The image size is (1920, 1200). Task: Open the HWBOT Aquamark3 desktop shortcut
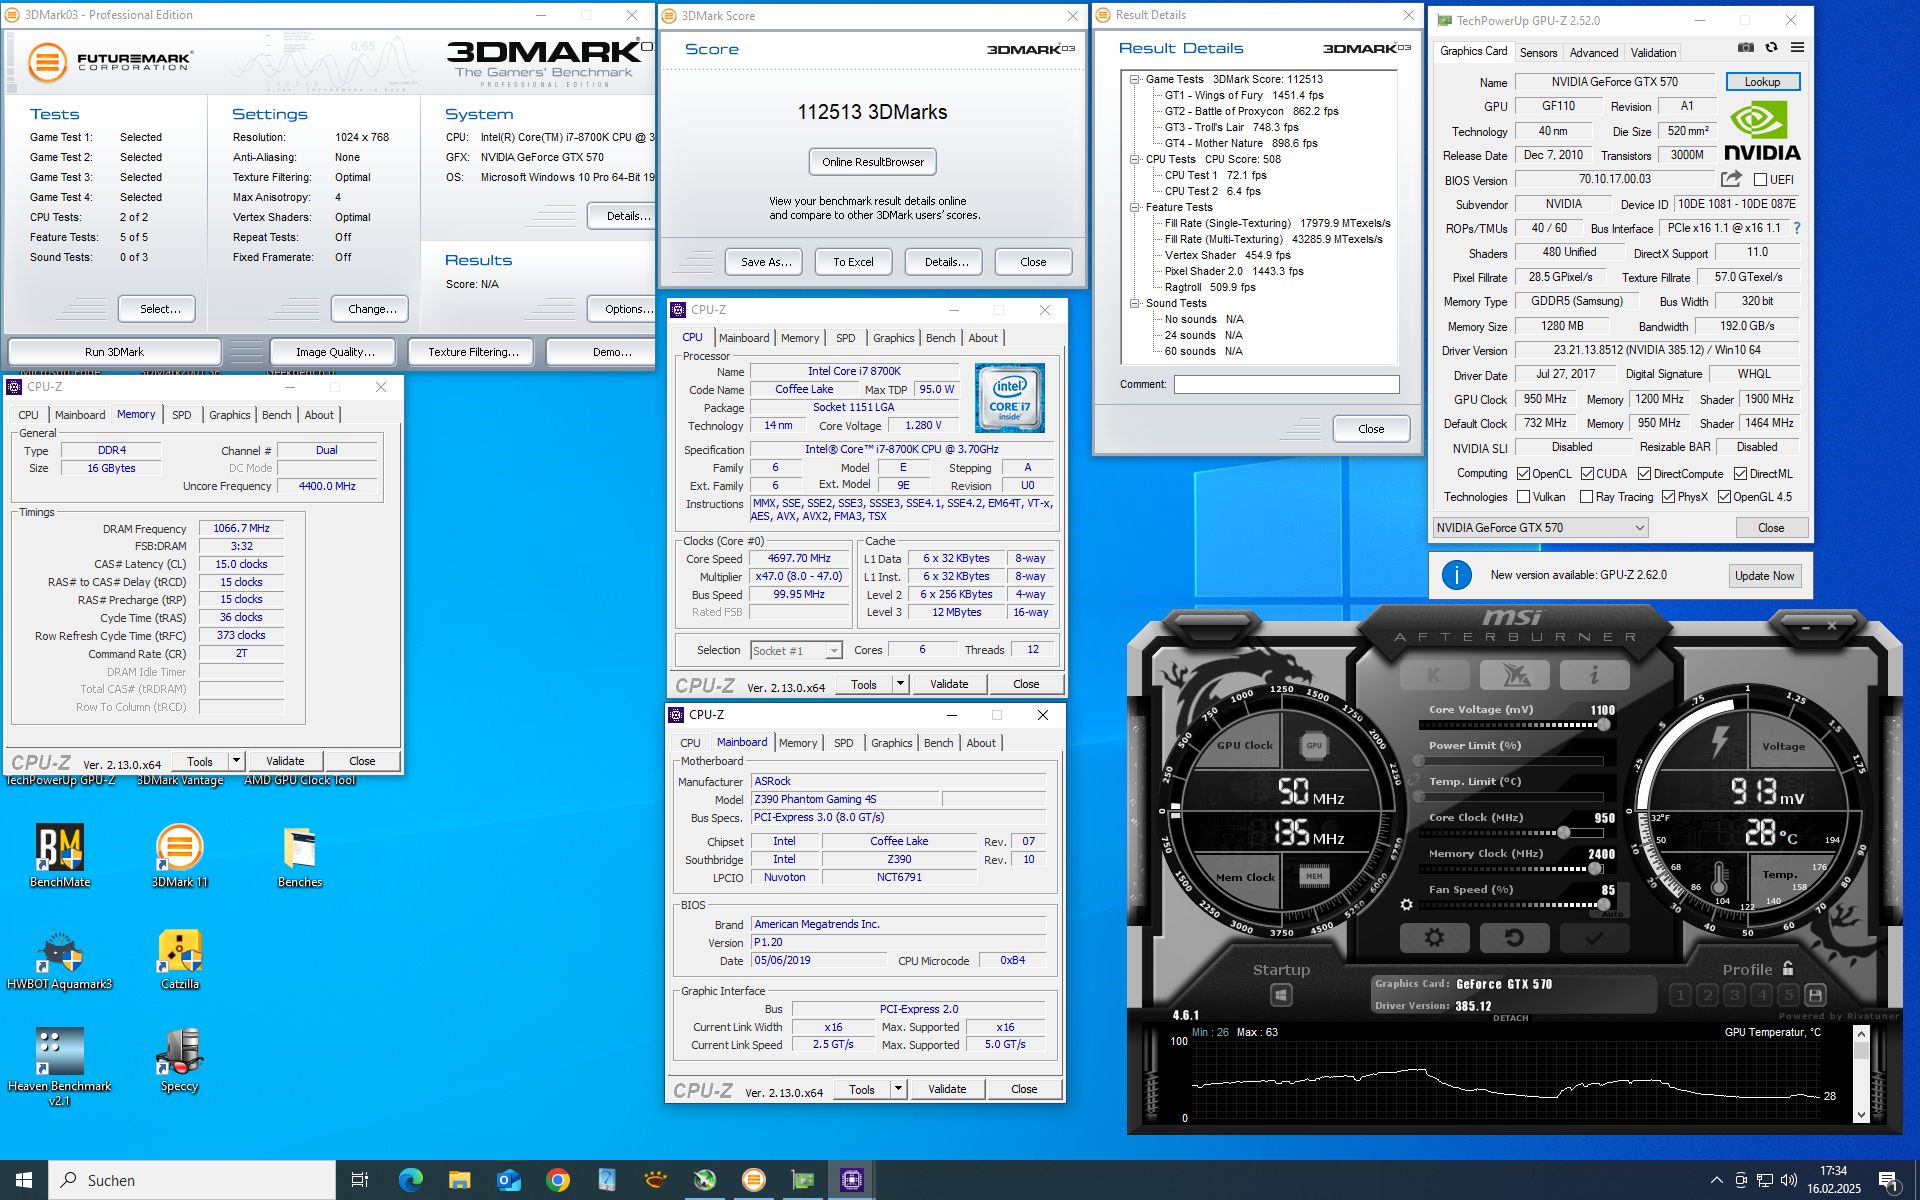pos(60,960)
